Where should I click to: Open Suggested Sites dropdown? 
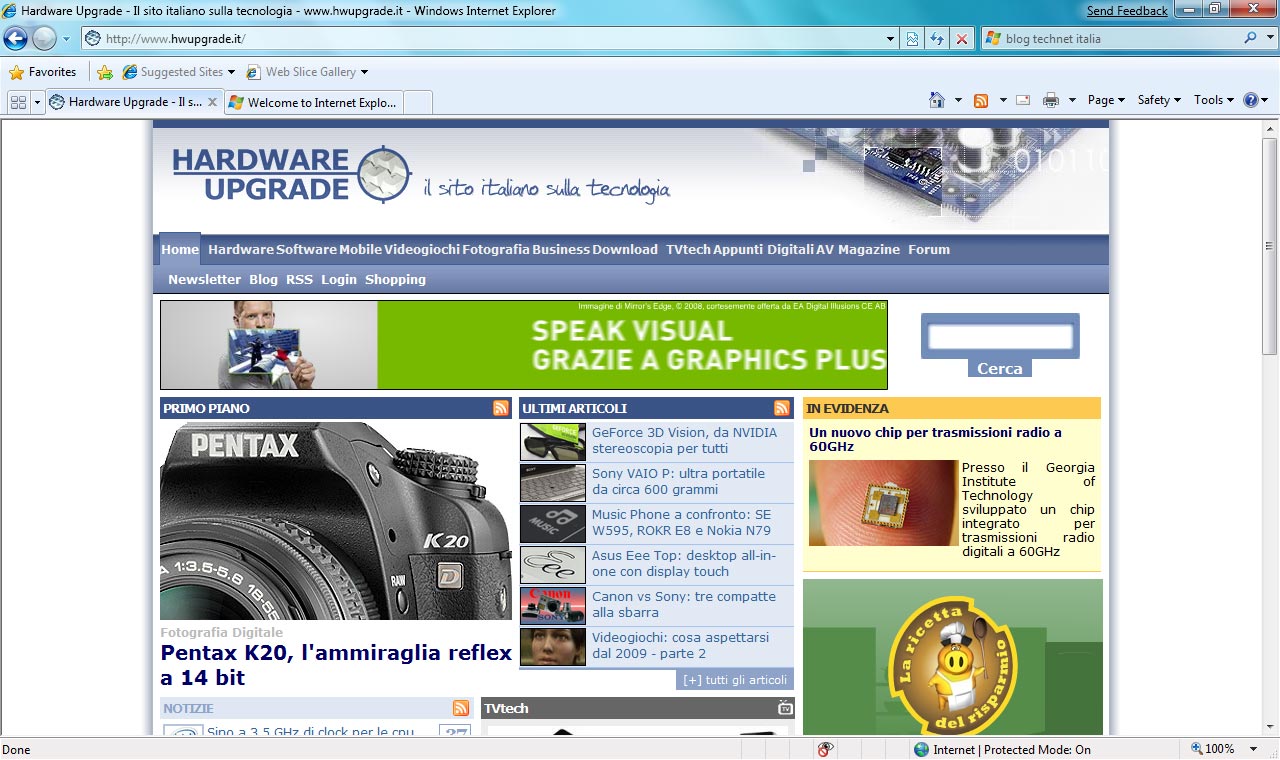point(179,72)
